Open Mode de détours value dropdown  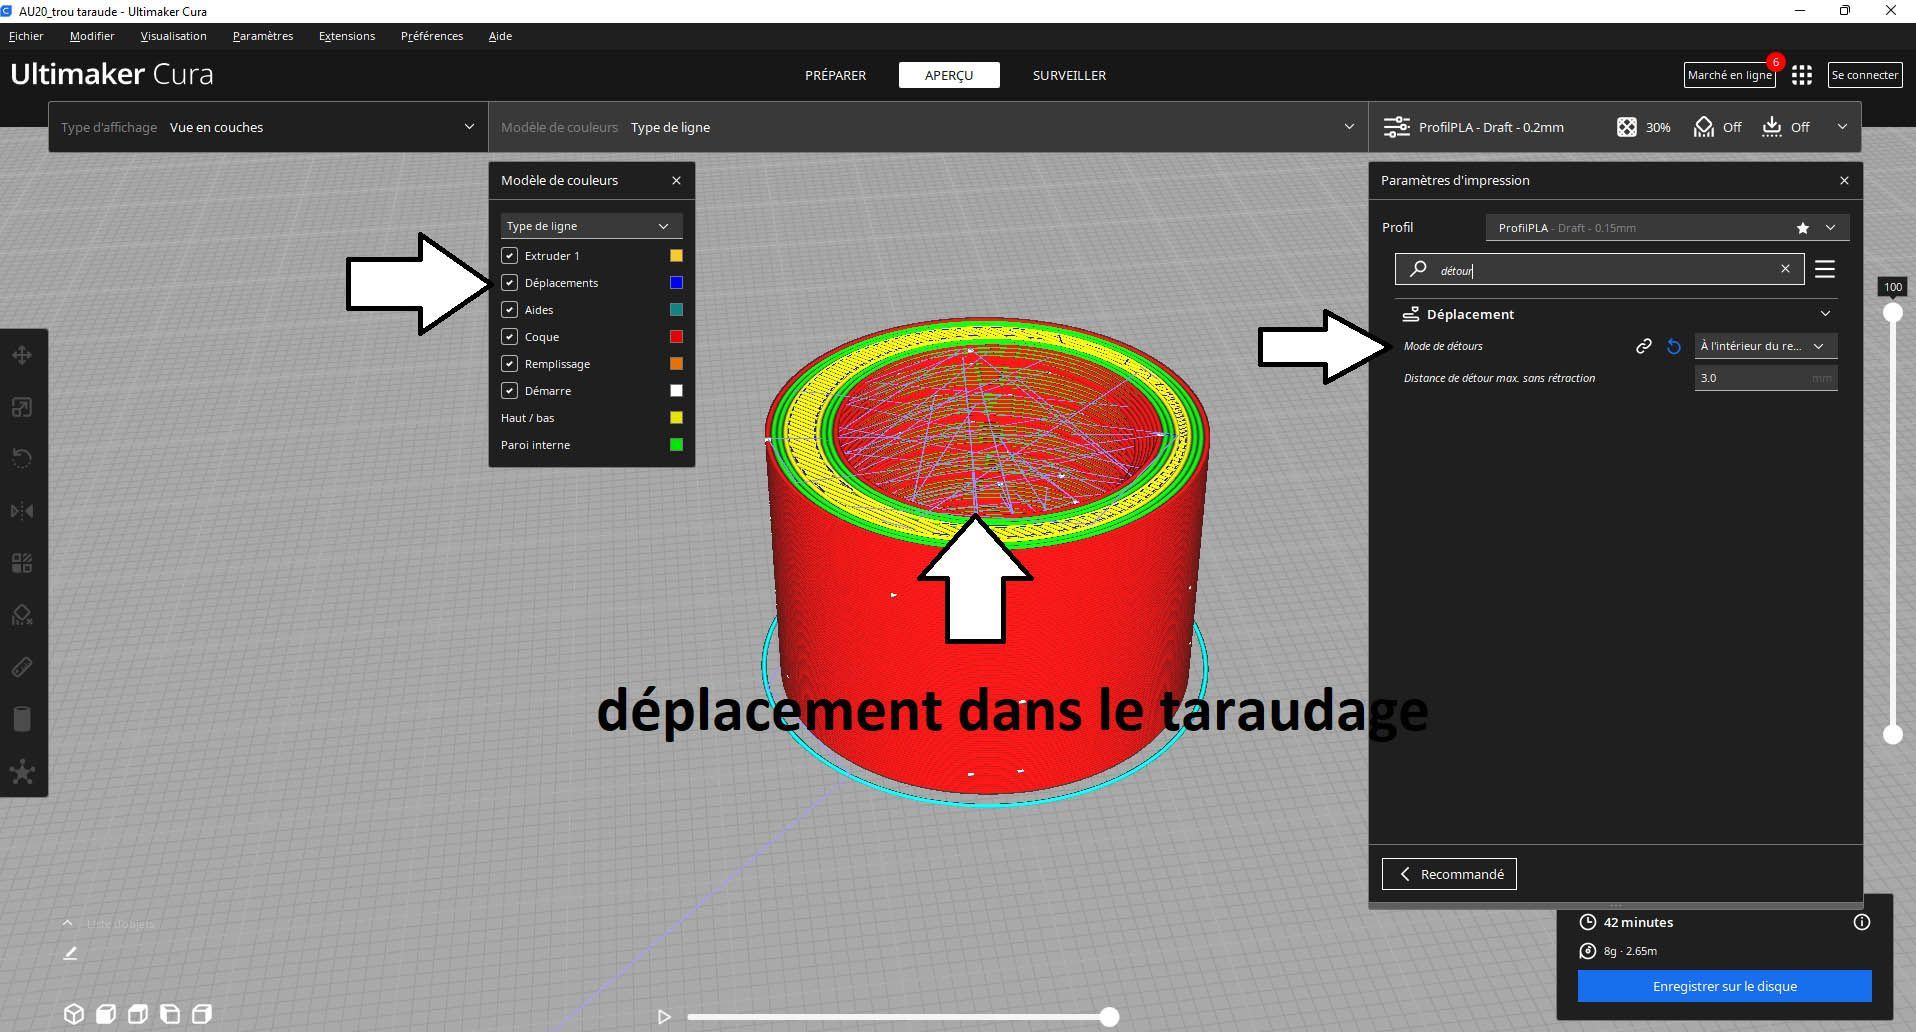(x=1766, y=346)
